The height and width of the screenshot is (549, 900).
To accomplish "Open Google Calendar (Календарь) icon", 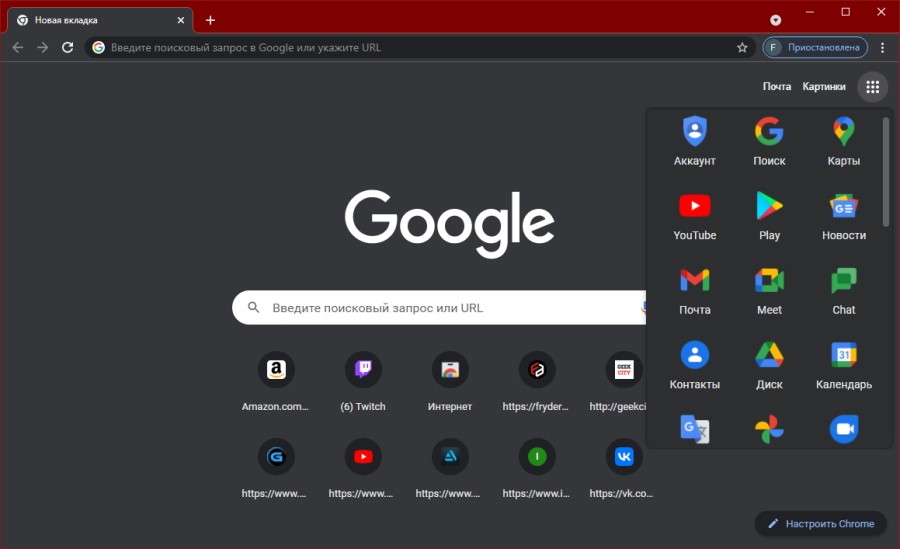I will 843,355.
